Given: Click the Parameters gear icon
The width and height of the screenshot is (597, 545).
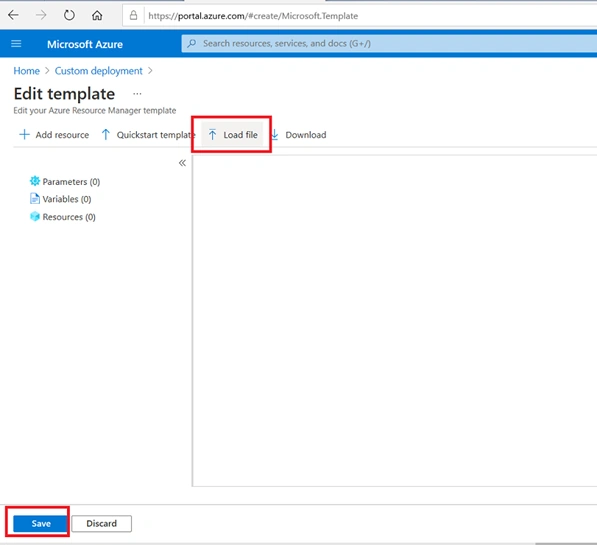Looking at the screenshot, I should coord(35,181).
